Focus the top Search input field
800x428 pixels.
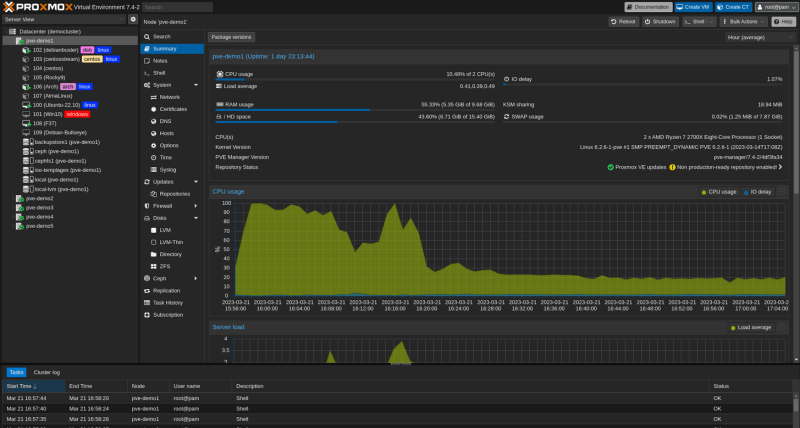pos(177,7)
